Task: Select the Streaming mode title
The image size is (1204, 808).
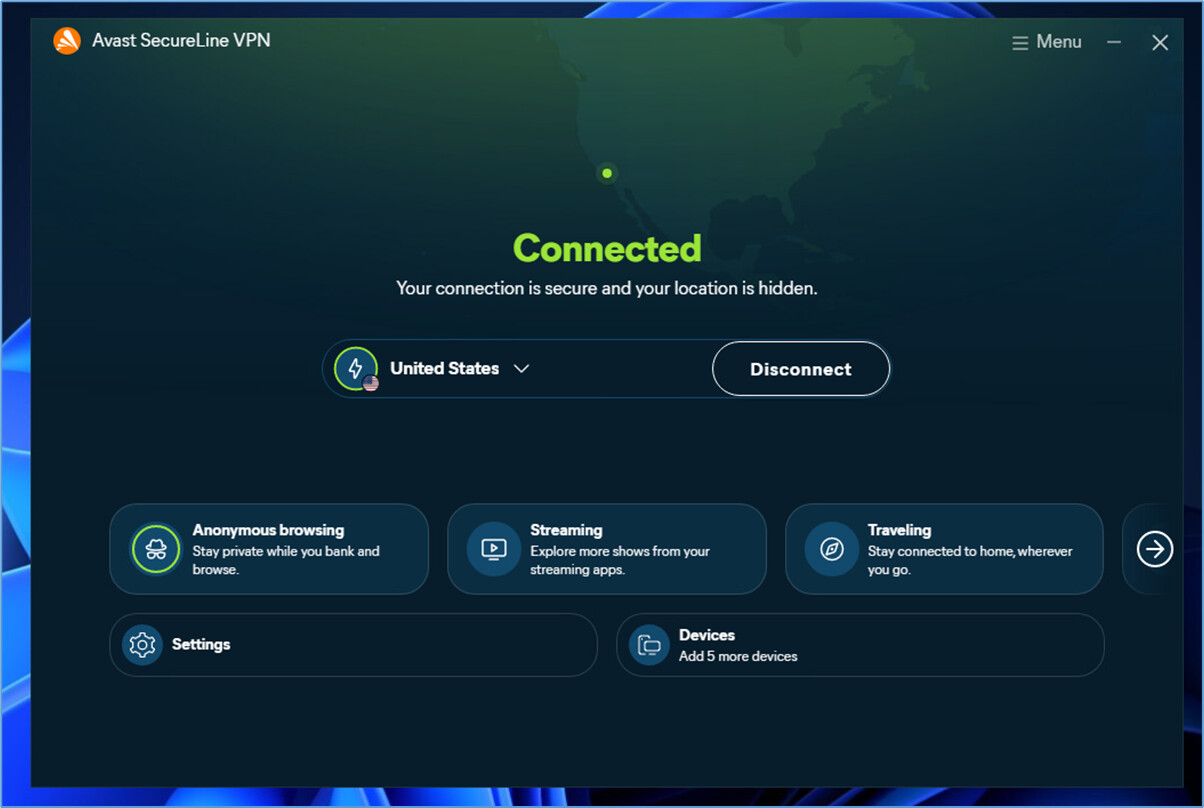Action: [x=566, y=530]
